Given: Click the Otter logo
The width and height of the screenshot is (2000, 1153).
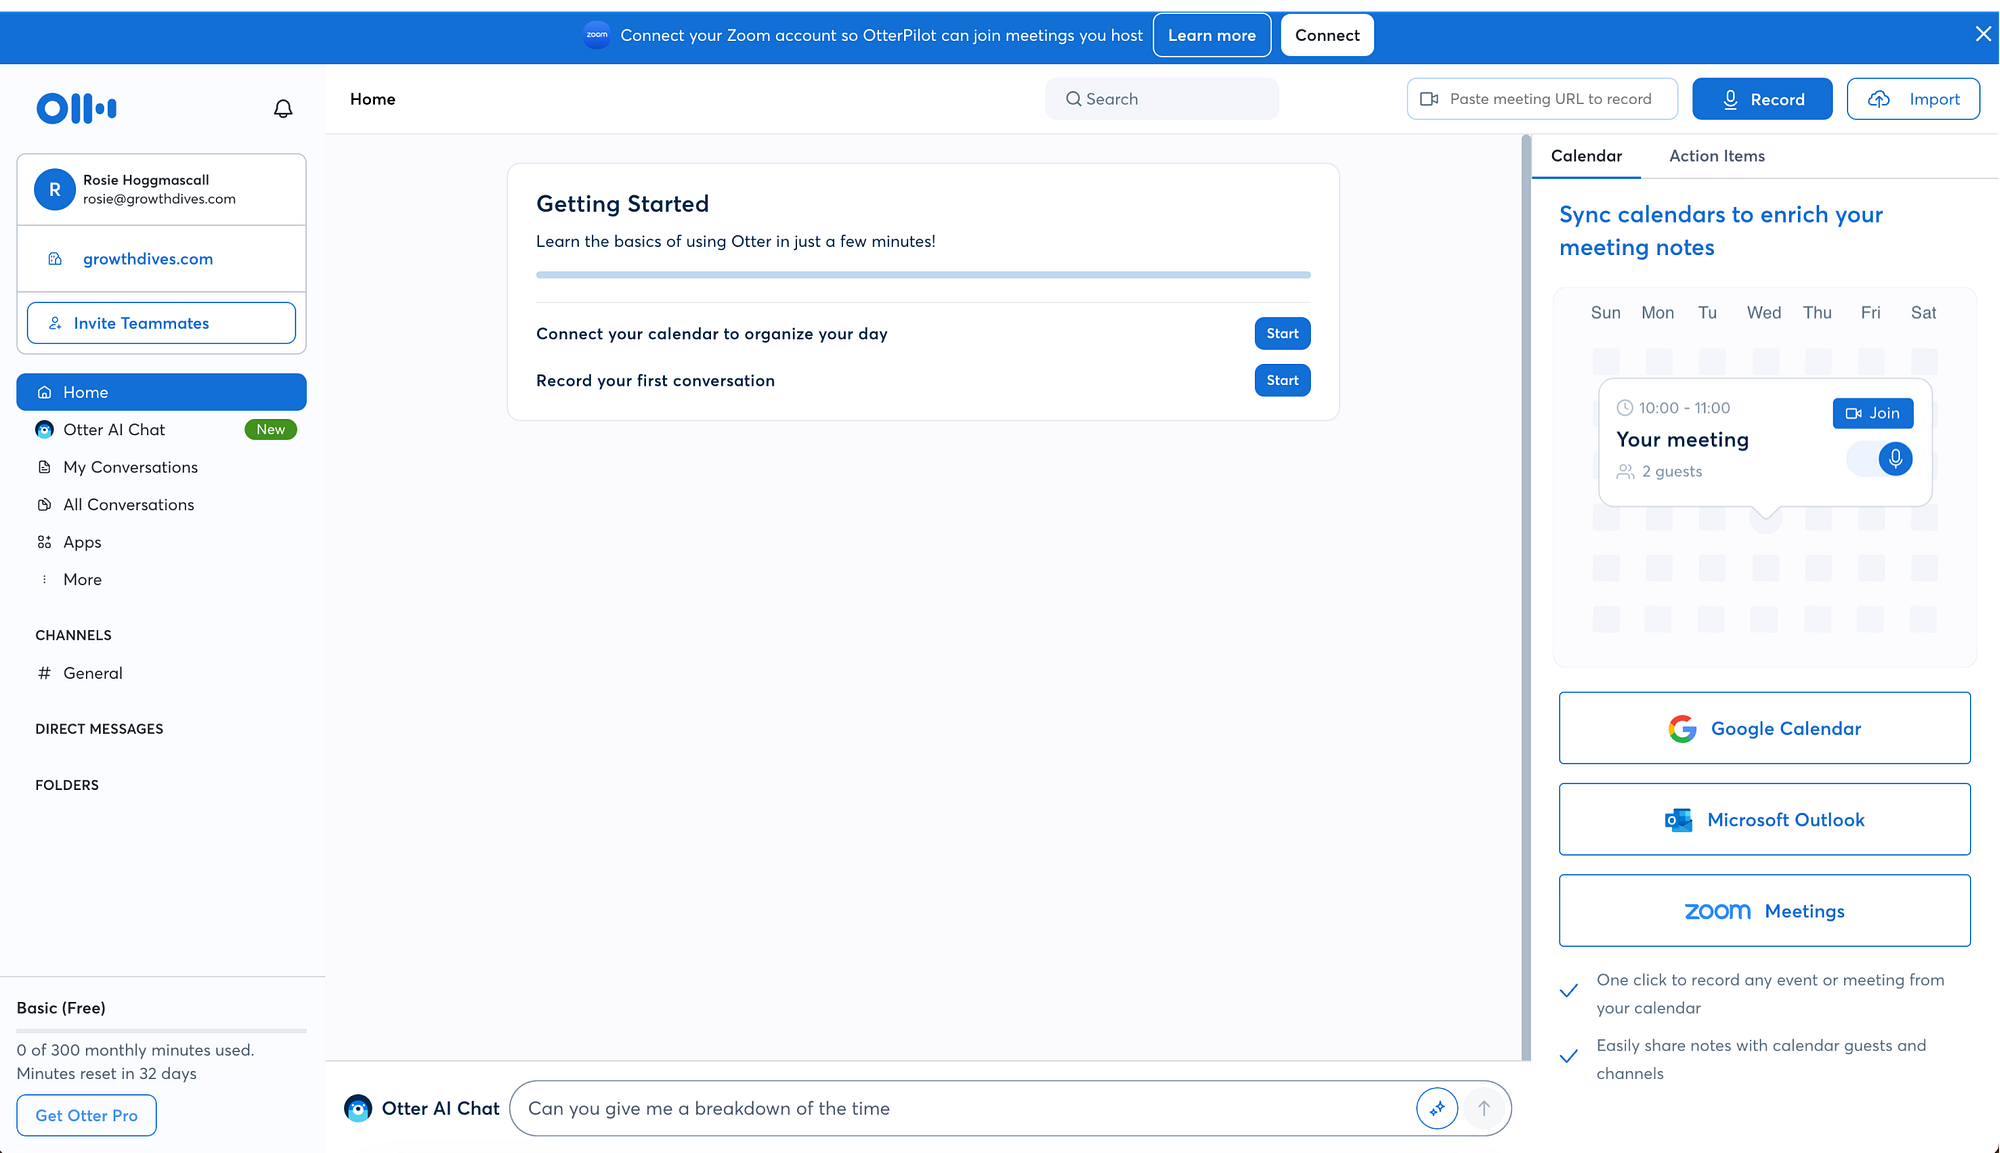Looking at the screenshot, I should tap(76, 108).
